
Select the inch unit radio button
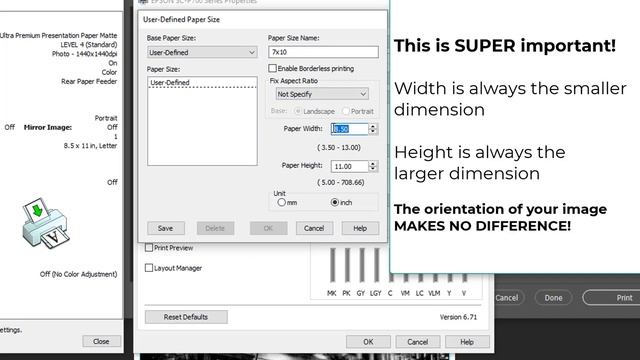click(335, 202)
